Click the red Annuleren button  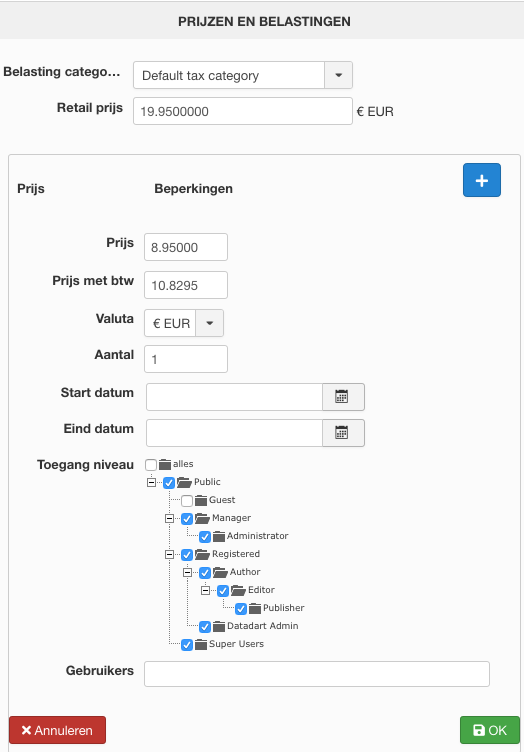coord(58,730)
